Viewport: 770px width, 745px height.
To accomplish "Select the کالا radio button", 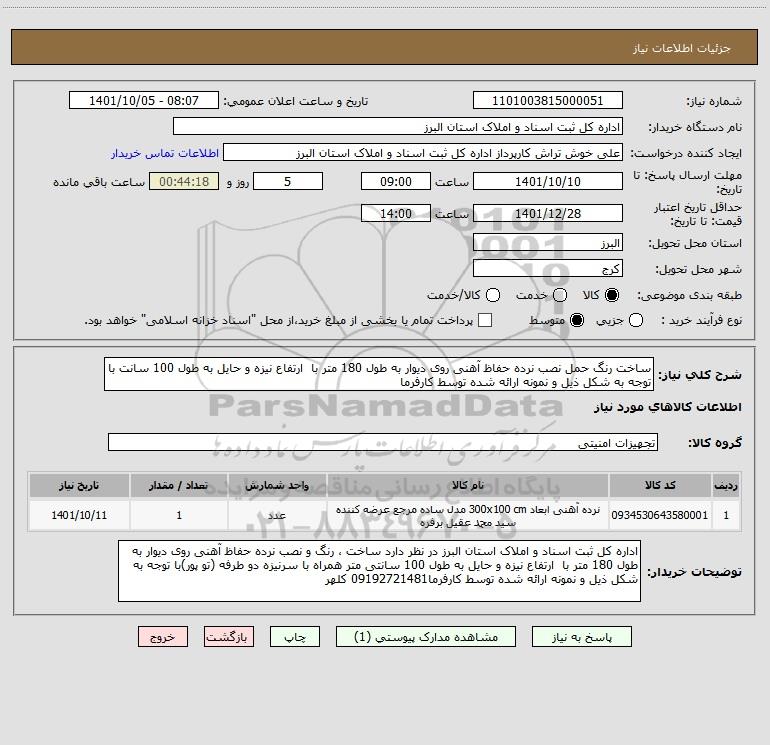I will pyautogui.click(x=612, y=295).
